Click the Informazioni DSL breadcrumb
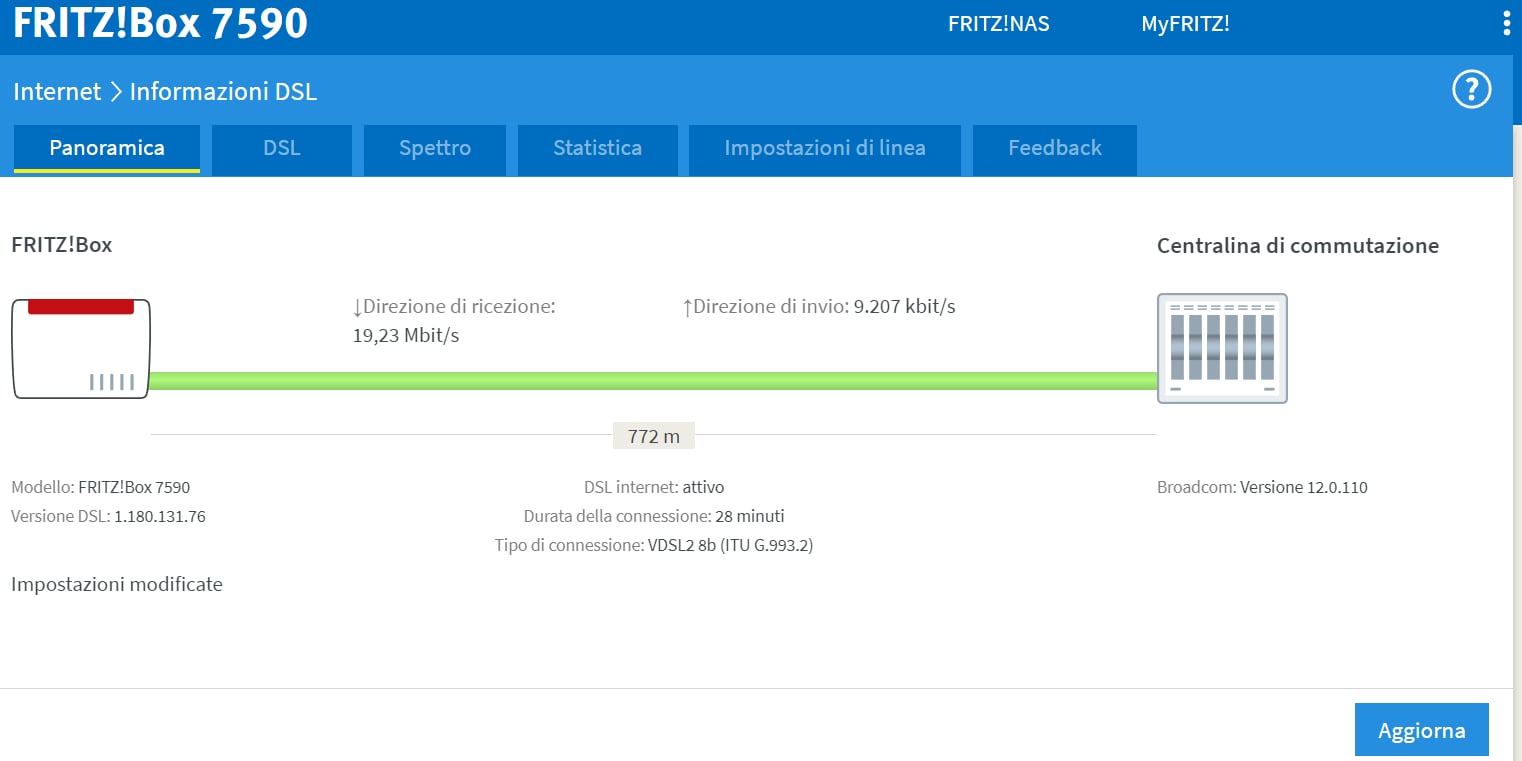Screen dimensions: 1522x761 (x=223, y=92)
